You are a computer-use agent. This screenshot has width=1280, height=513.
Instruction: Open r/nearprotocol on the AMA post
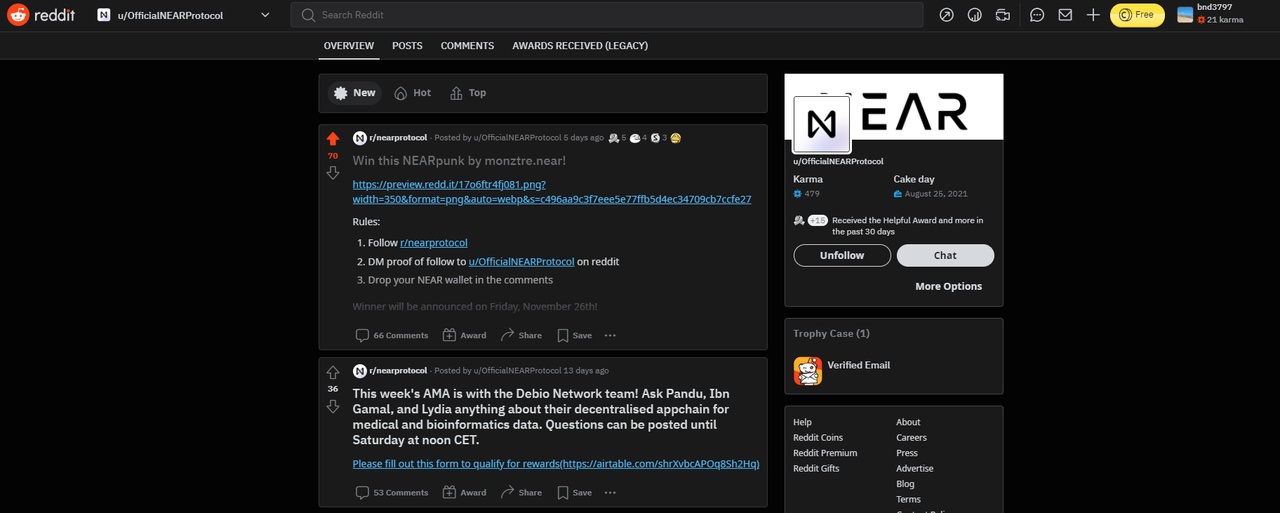pyautogui.click(x=397, y=370)
